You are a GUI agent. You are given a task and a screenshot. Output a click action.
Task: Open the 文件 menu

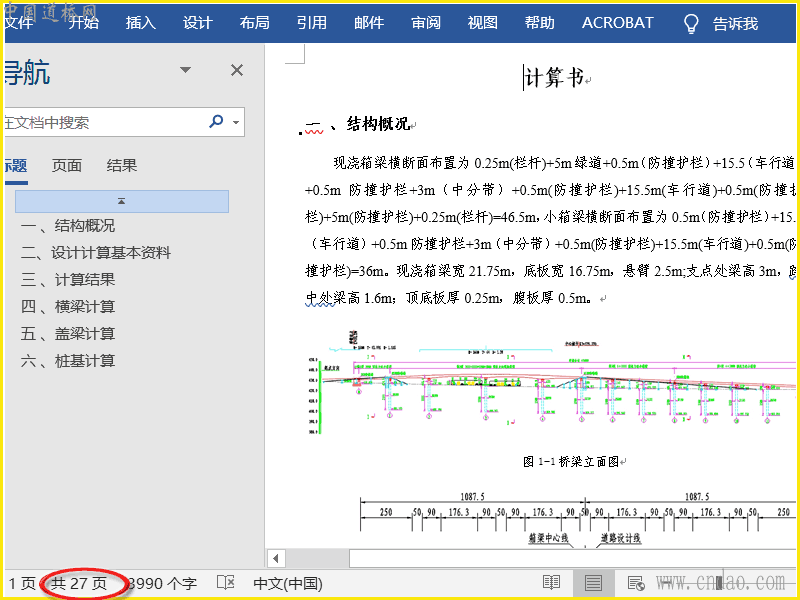tap(19, 22)
